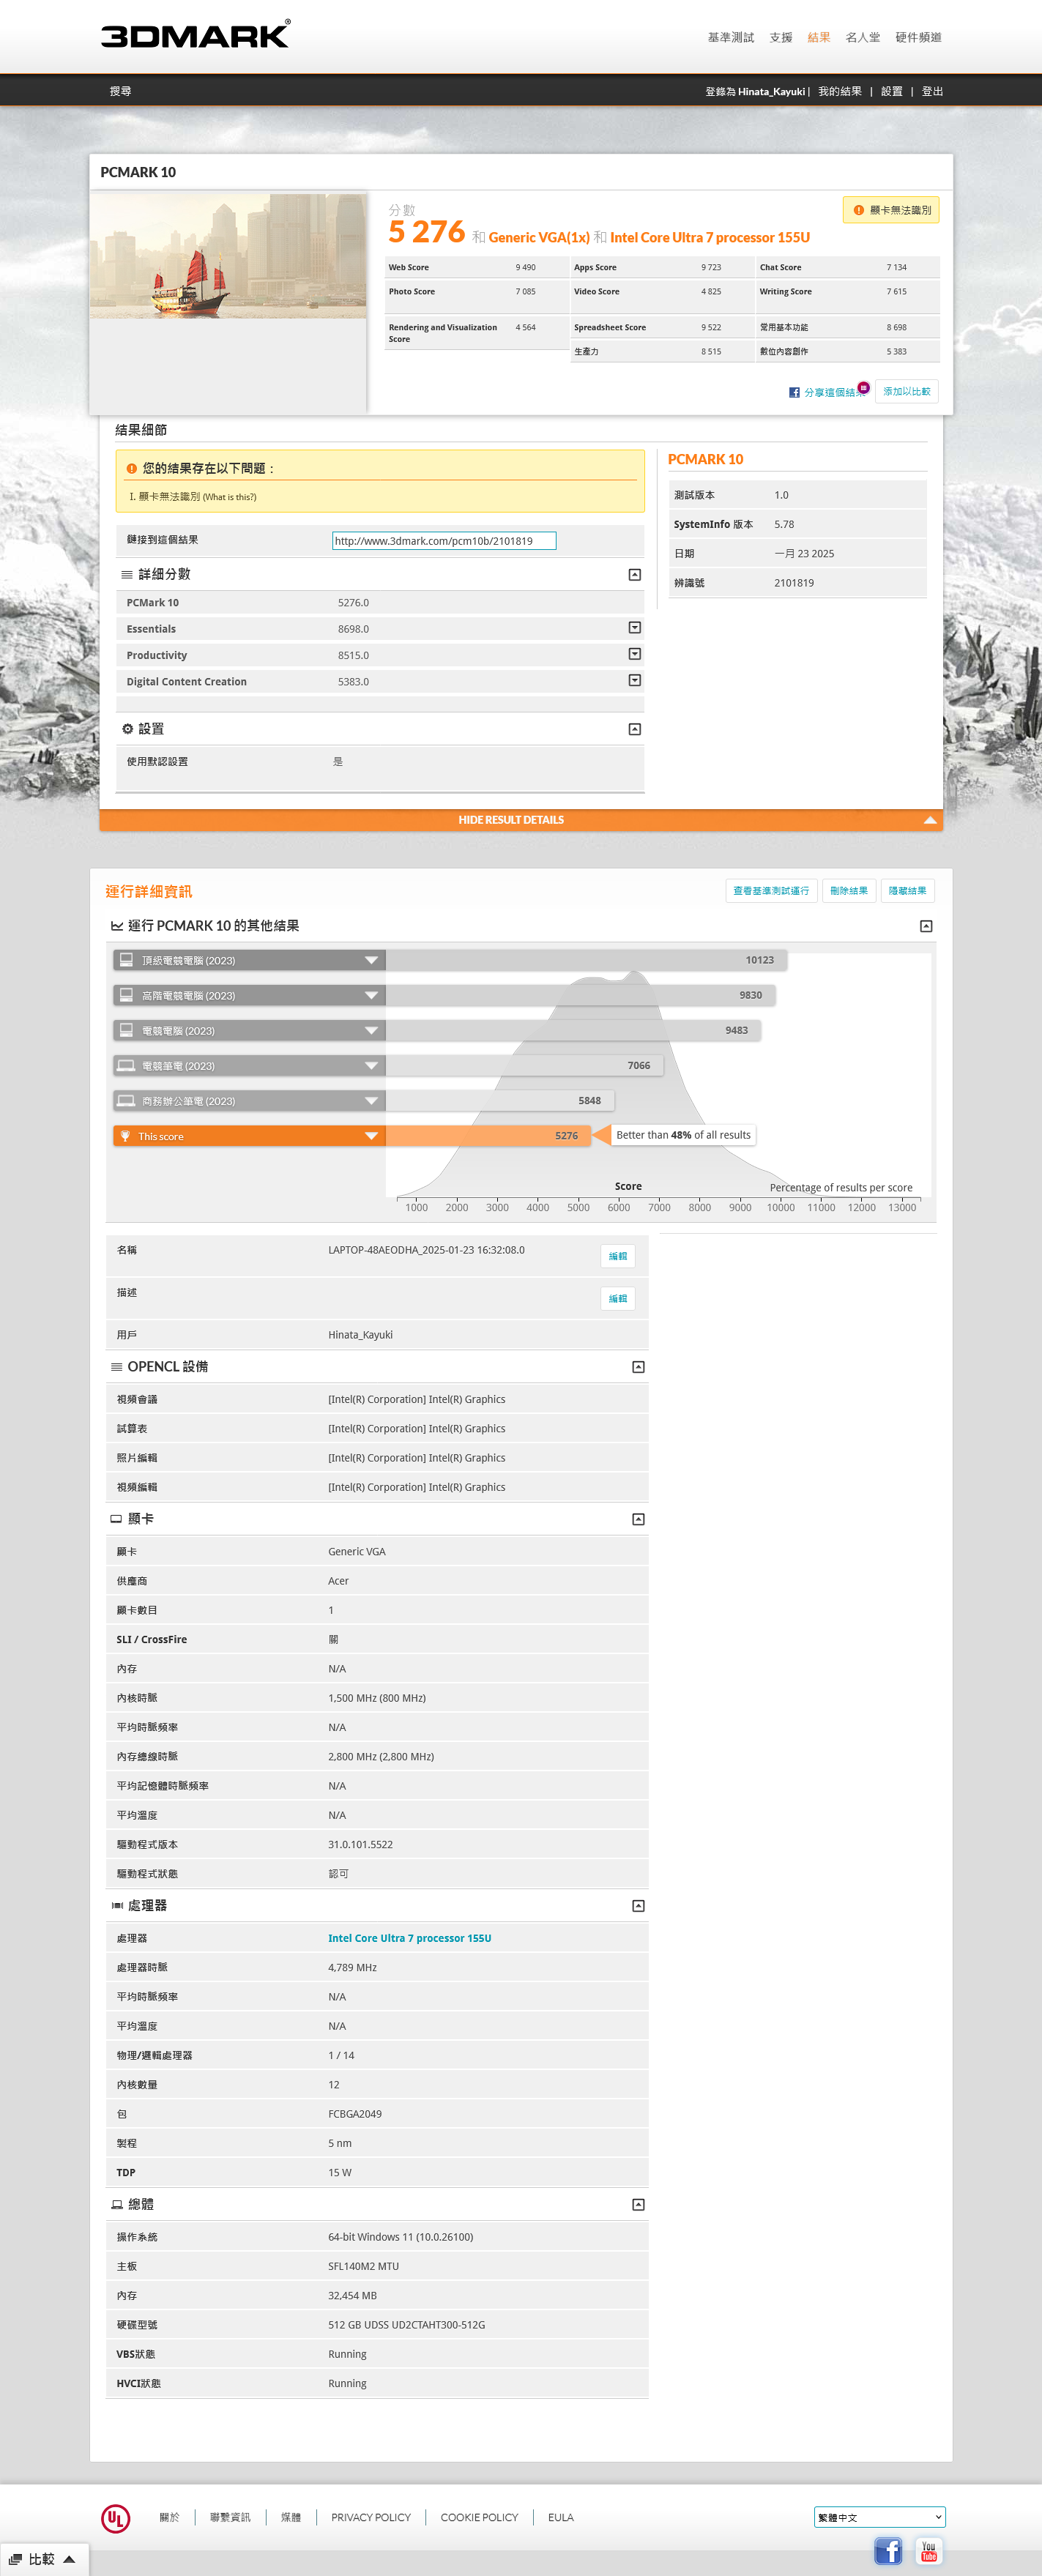Click the compare stack icon at bottom
The width and height of the screenshot is (1042, 2576).
[x=16, y=2559]
